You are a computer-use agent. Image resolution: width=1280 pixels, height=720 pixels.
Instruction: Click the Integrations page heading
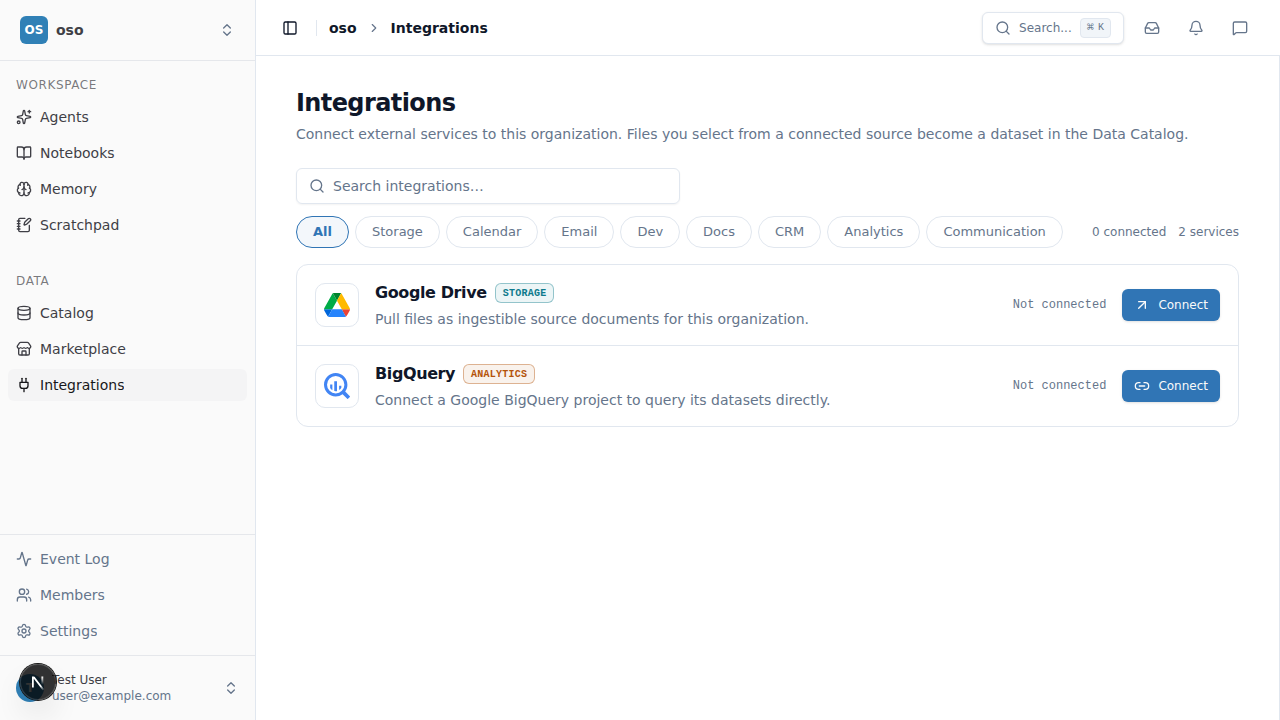point(376,102)
